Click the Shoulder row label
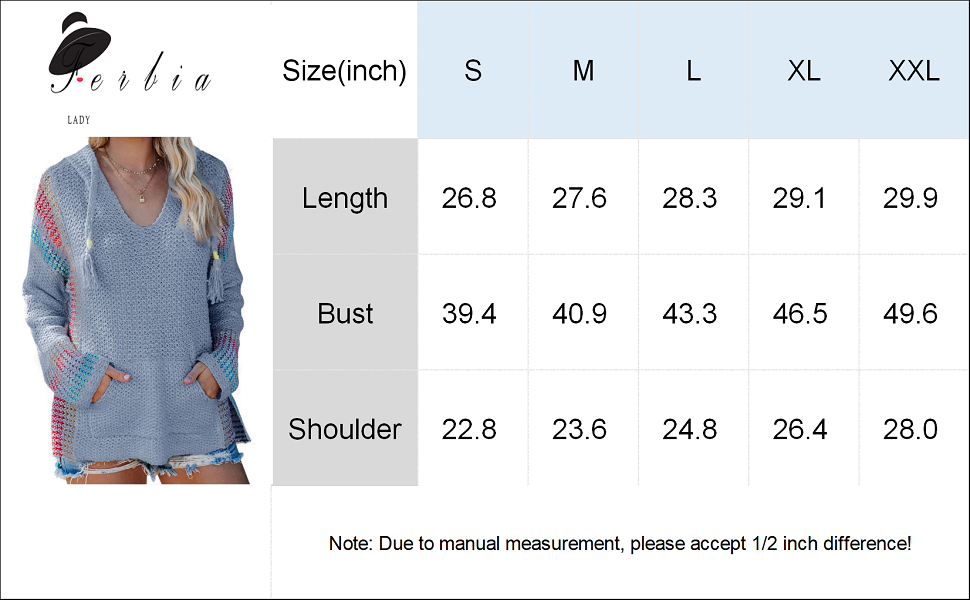 tap(345, 429)
